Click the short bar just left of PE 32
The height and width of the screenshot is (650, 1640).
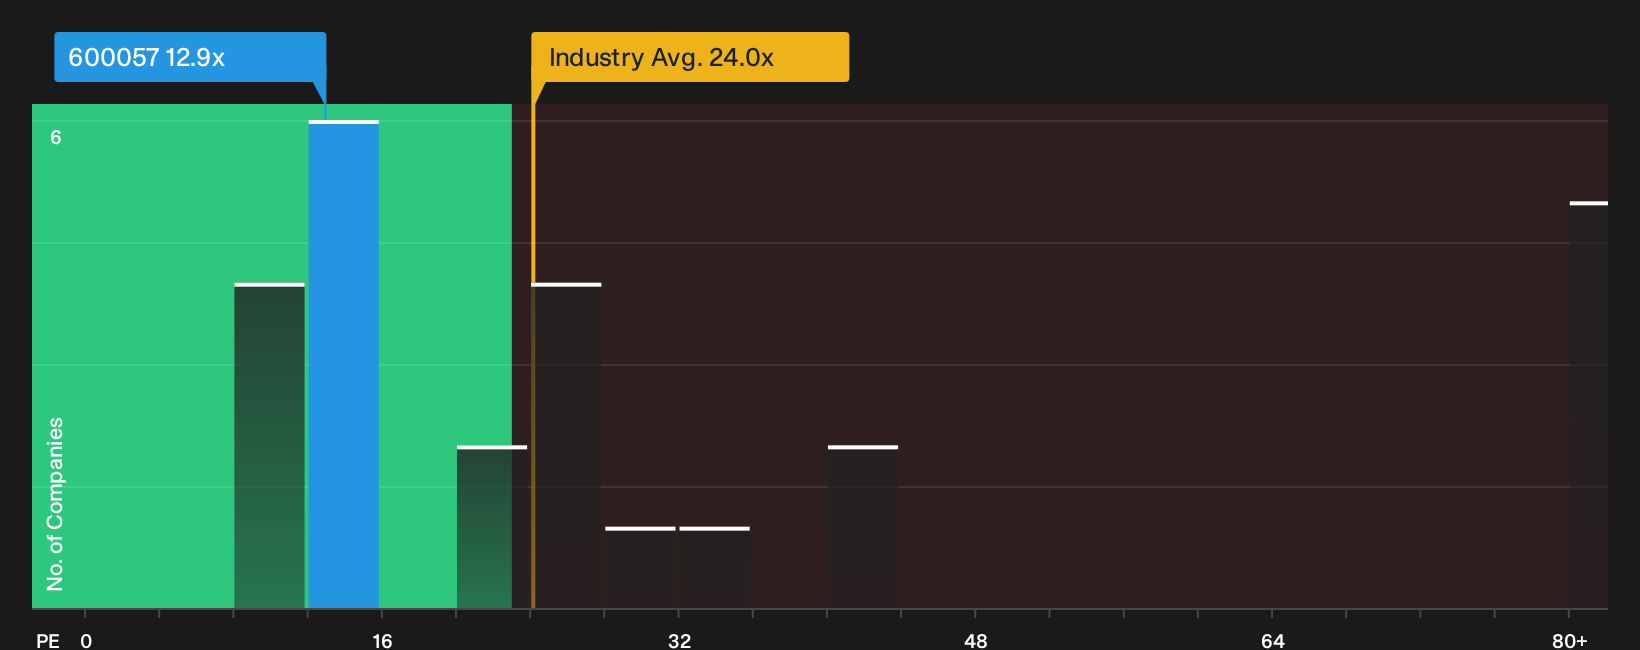640,568
